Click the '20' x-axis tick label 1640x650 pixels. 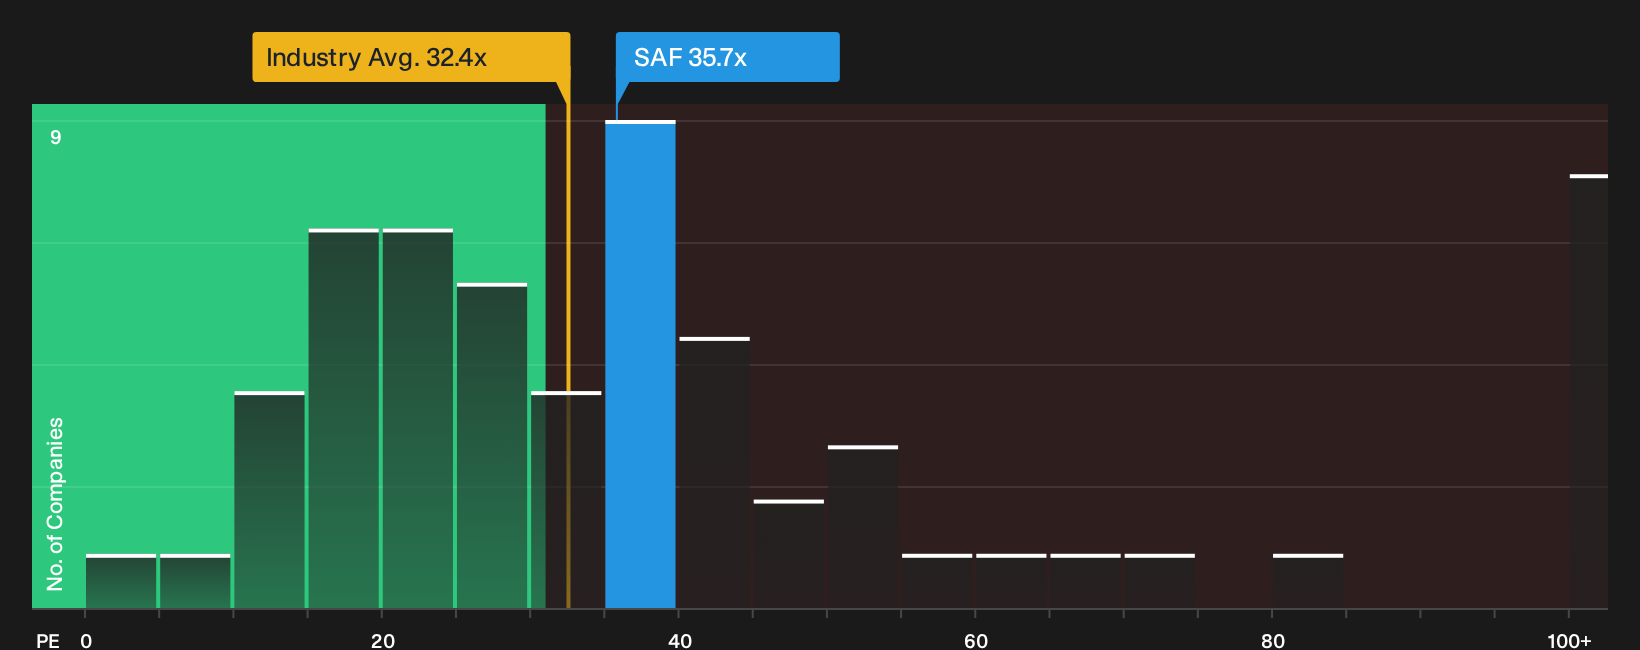click(383, 640)
